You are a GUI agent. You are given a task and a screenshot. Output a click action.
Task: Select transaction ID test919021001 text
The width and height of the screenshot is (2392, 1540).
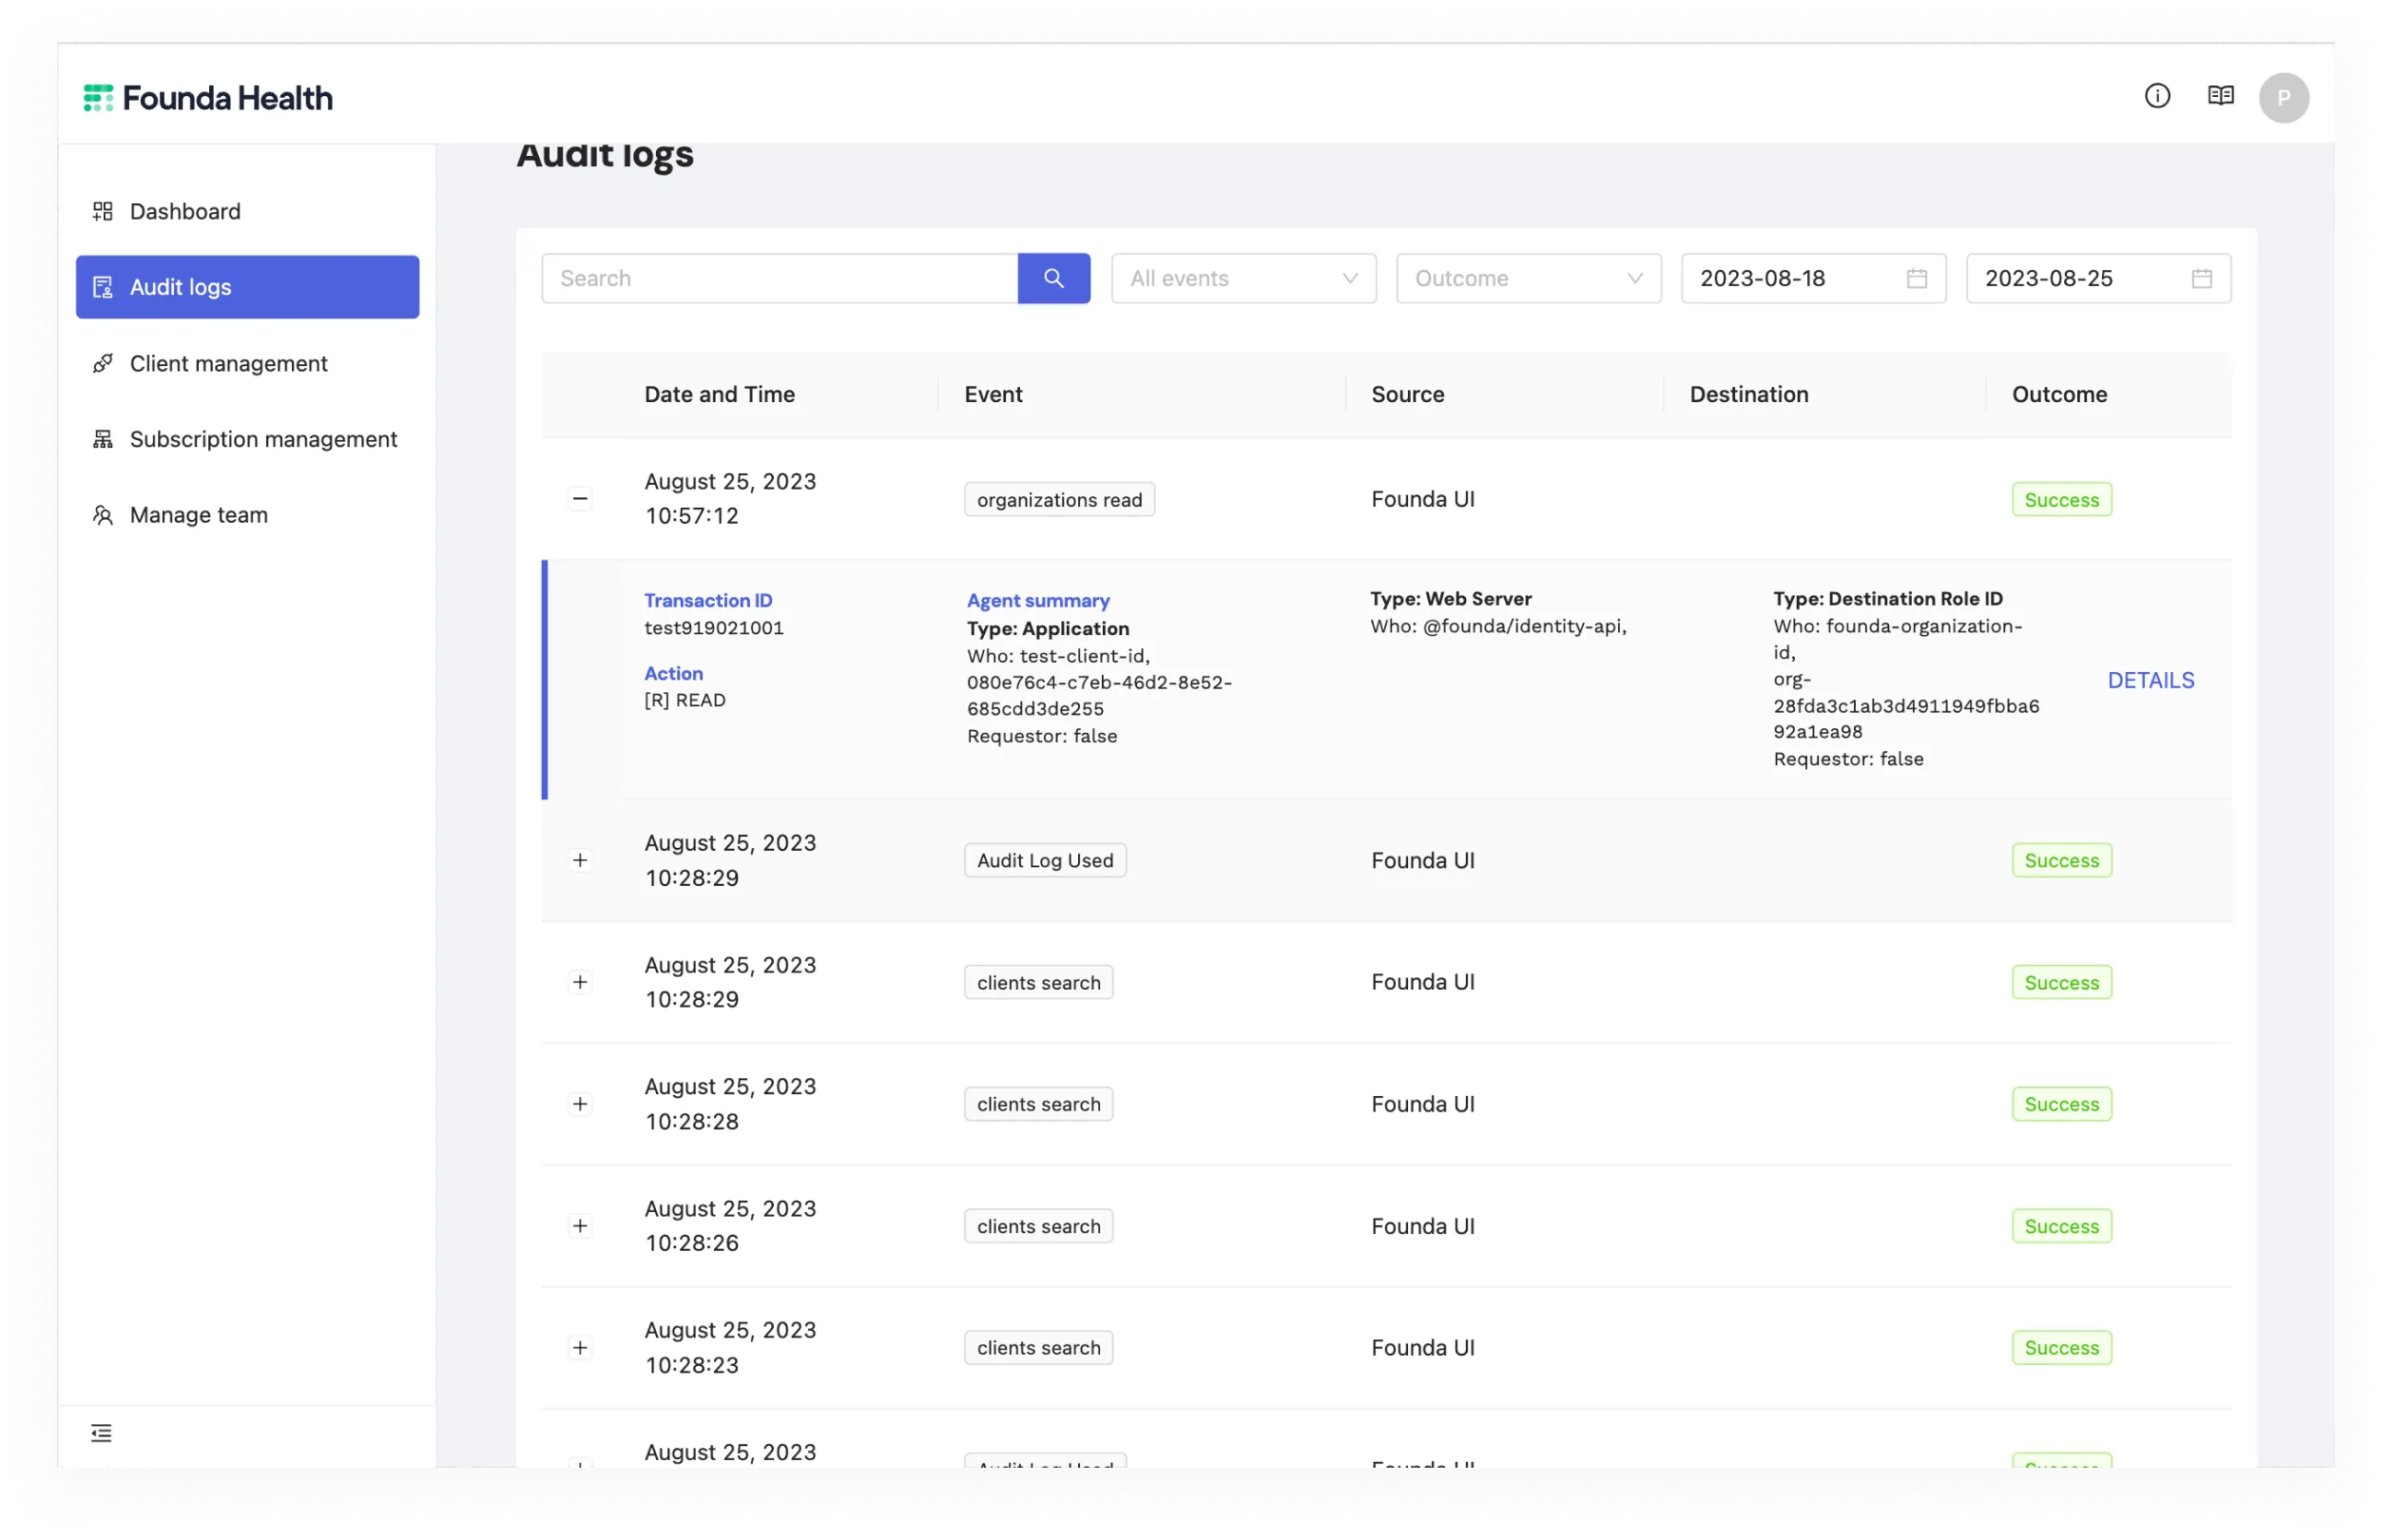point(714,628)
